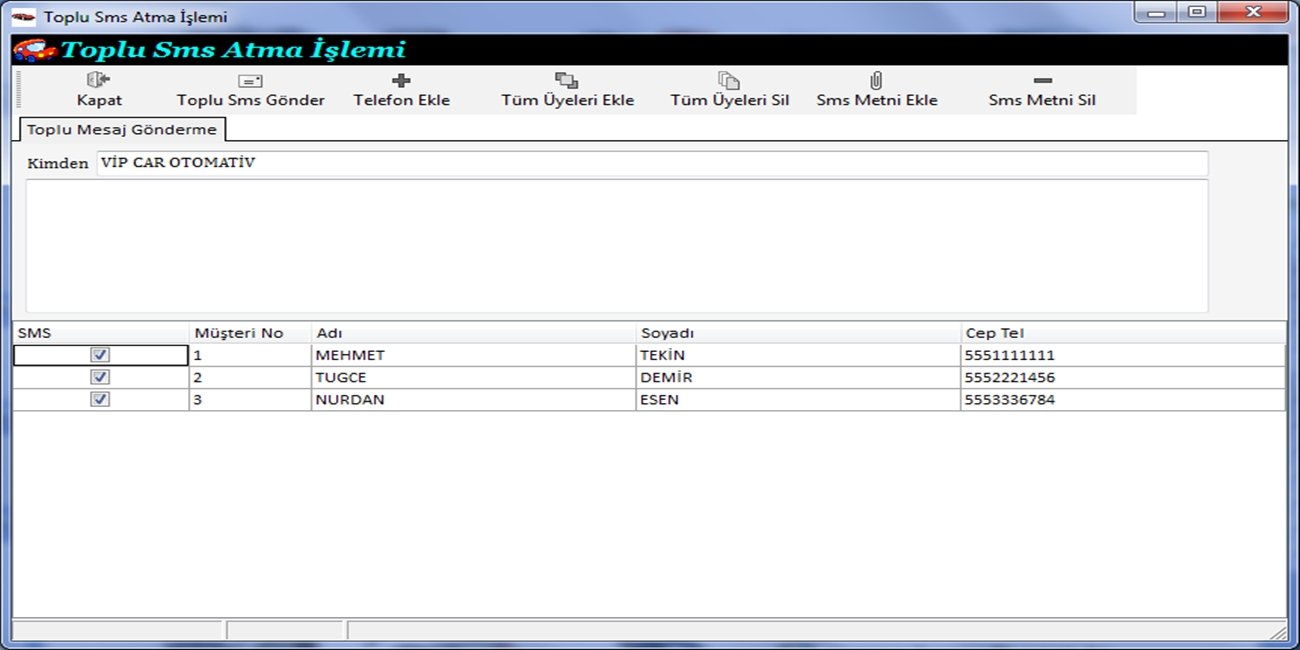
Task: Click inside the empty SMS message text area
Action: (616, 246)
